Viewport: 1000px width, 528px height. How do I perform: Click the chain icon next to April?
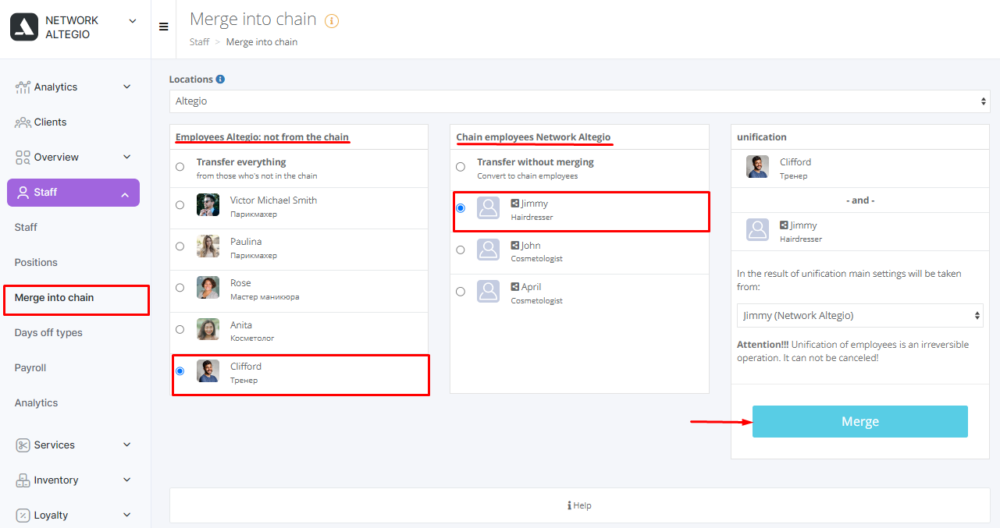click(x=515, y=287)
